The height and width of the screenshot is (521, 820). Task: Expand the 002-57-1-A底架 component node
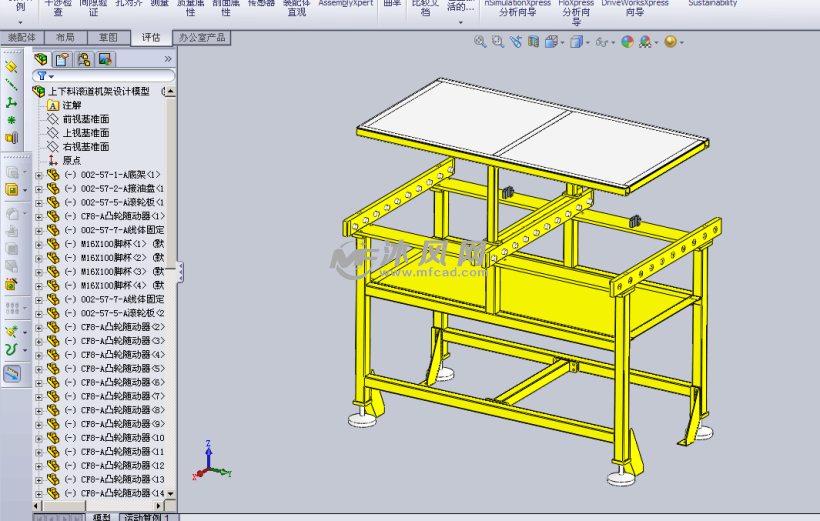(x=39, y=175)
